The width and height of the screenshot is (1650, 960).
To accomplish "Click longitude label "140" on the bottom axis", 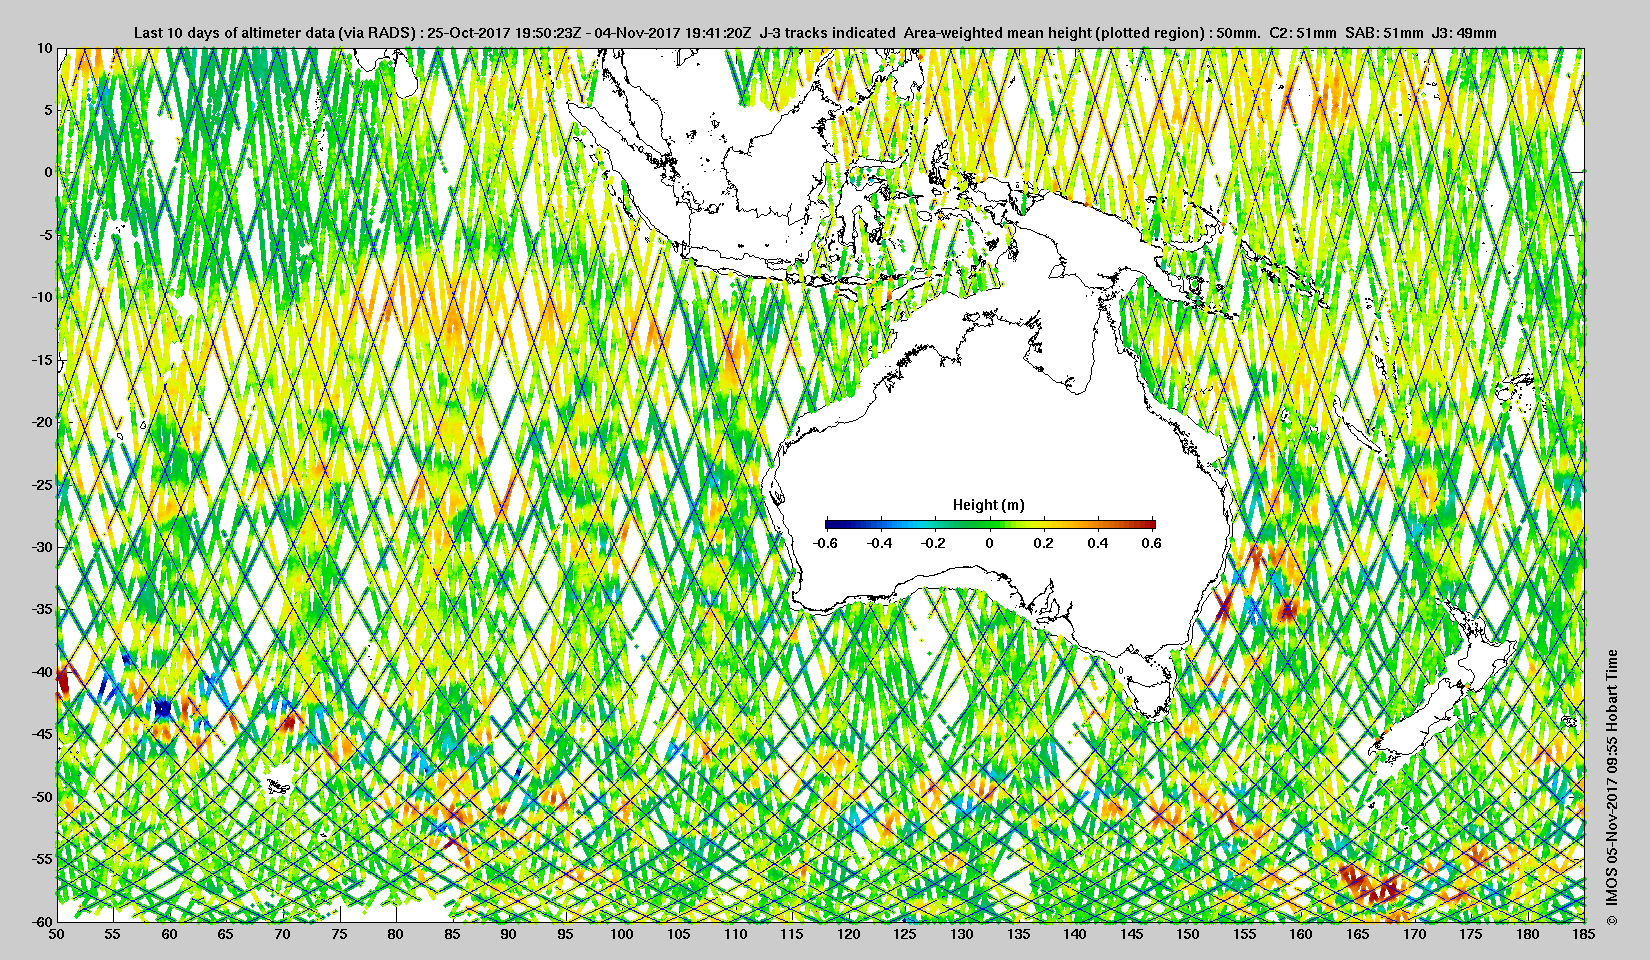I will click(1075, 934).
